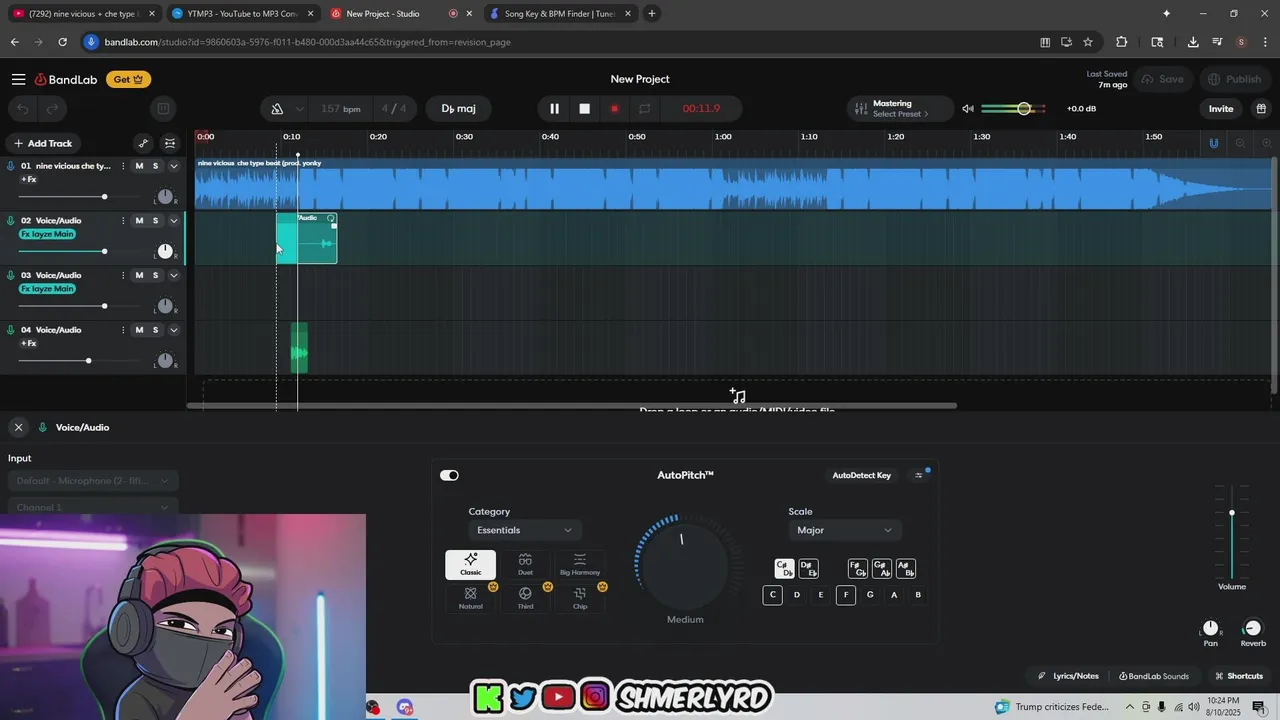Select the Chip AutoPitch preset

click(x=580, y=598)
